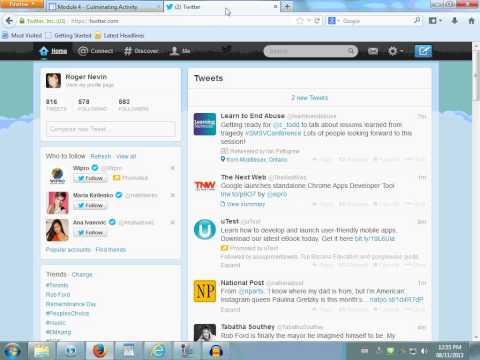Click View all in Who to follow
480x360 pixels.
tap(126, 156)
